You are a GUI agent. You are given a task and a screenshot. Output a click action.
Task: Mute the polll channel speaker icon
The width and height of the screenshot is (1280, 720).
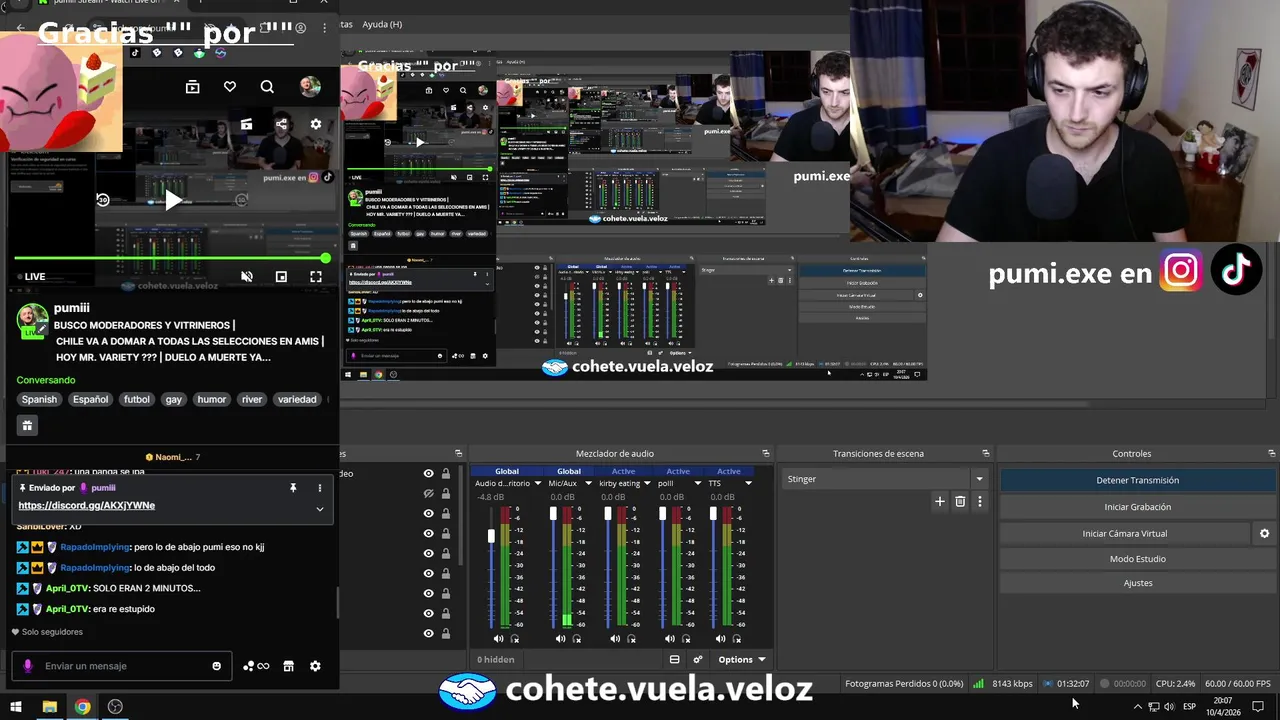click(669, 639)
